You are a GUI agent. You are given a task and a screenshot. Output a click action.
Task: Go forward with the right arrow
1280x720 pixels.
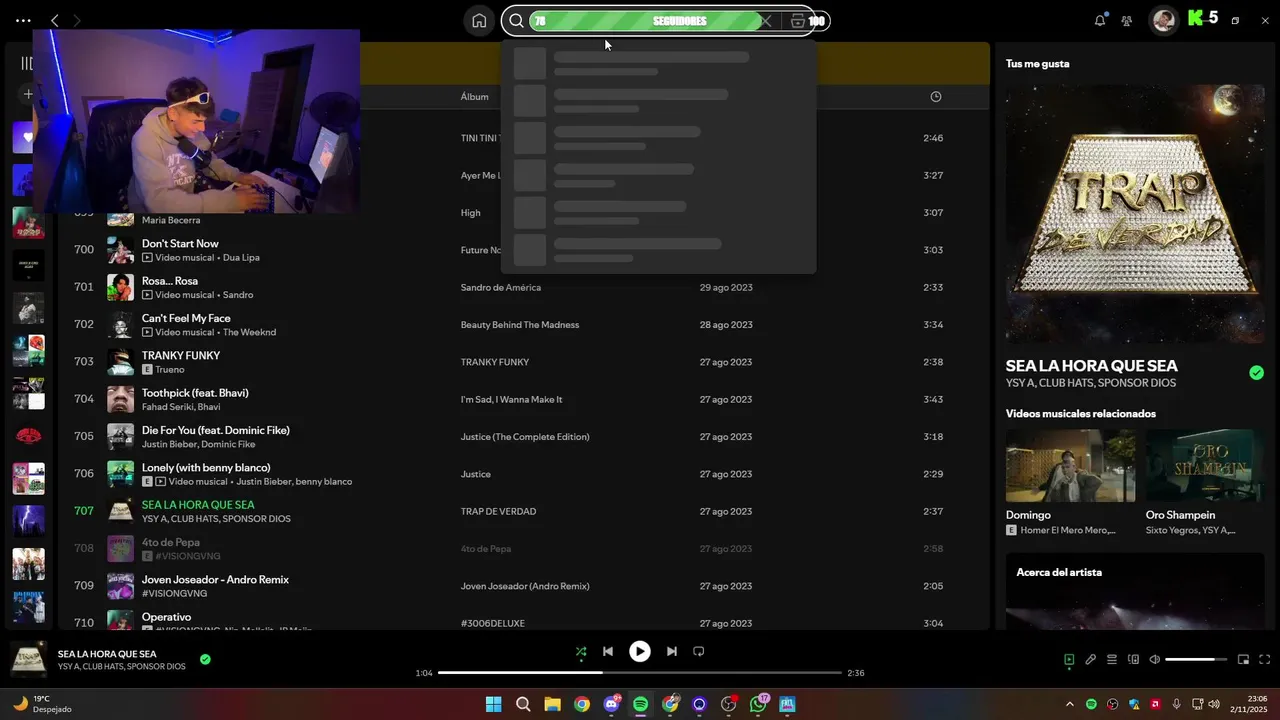point(77,20)
